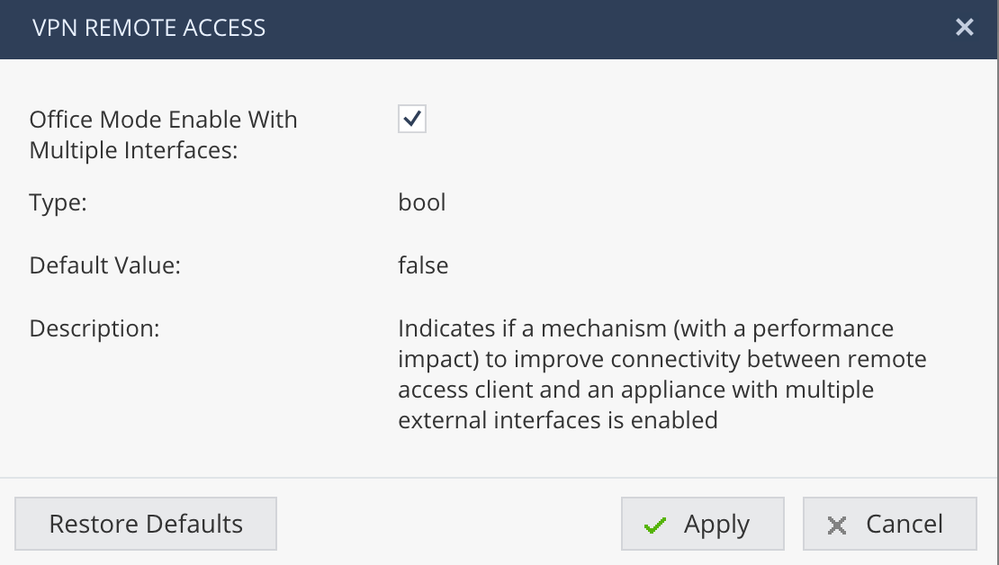This screenshot has height=565, width=999.
Task: Select the false default value text
Action: [x=423, y=266]
